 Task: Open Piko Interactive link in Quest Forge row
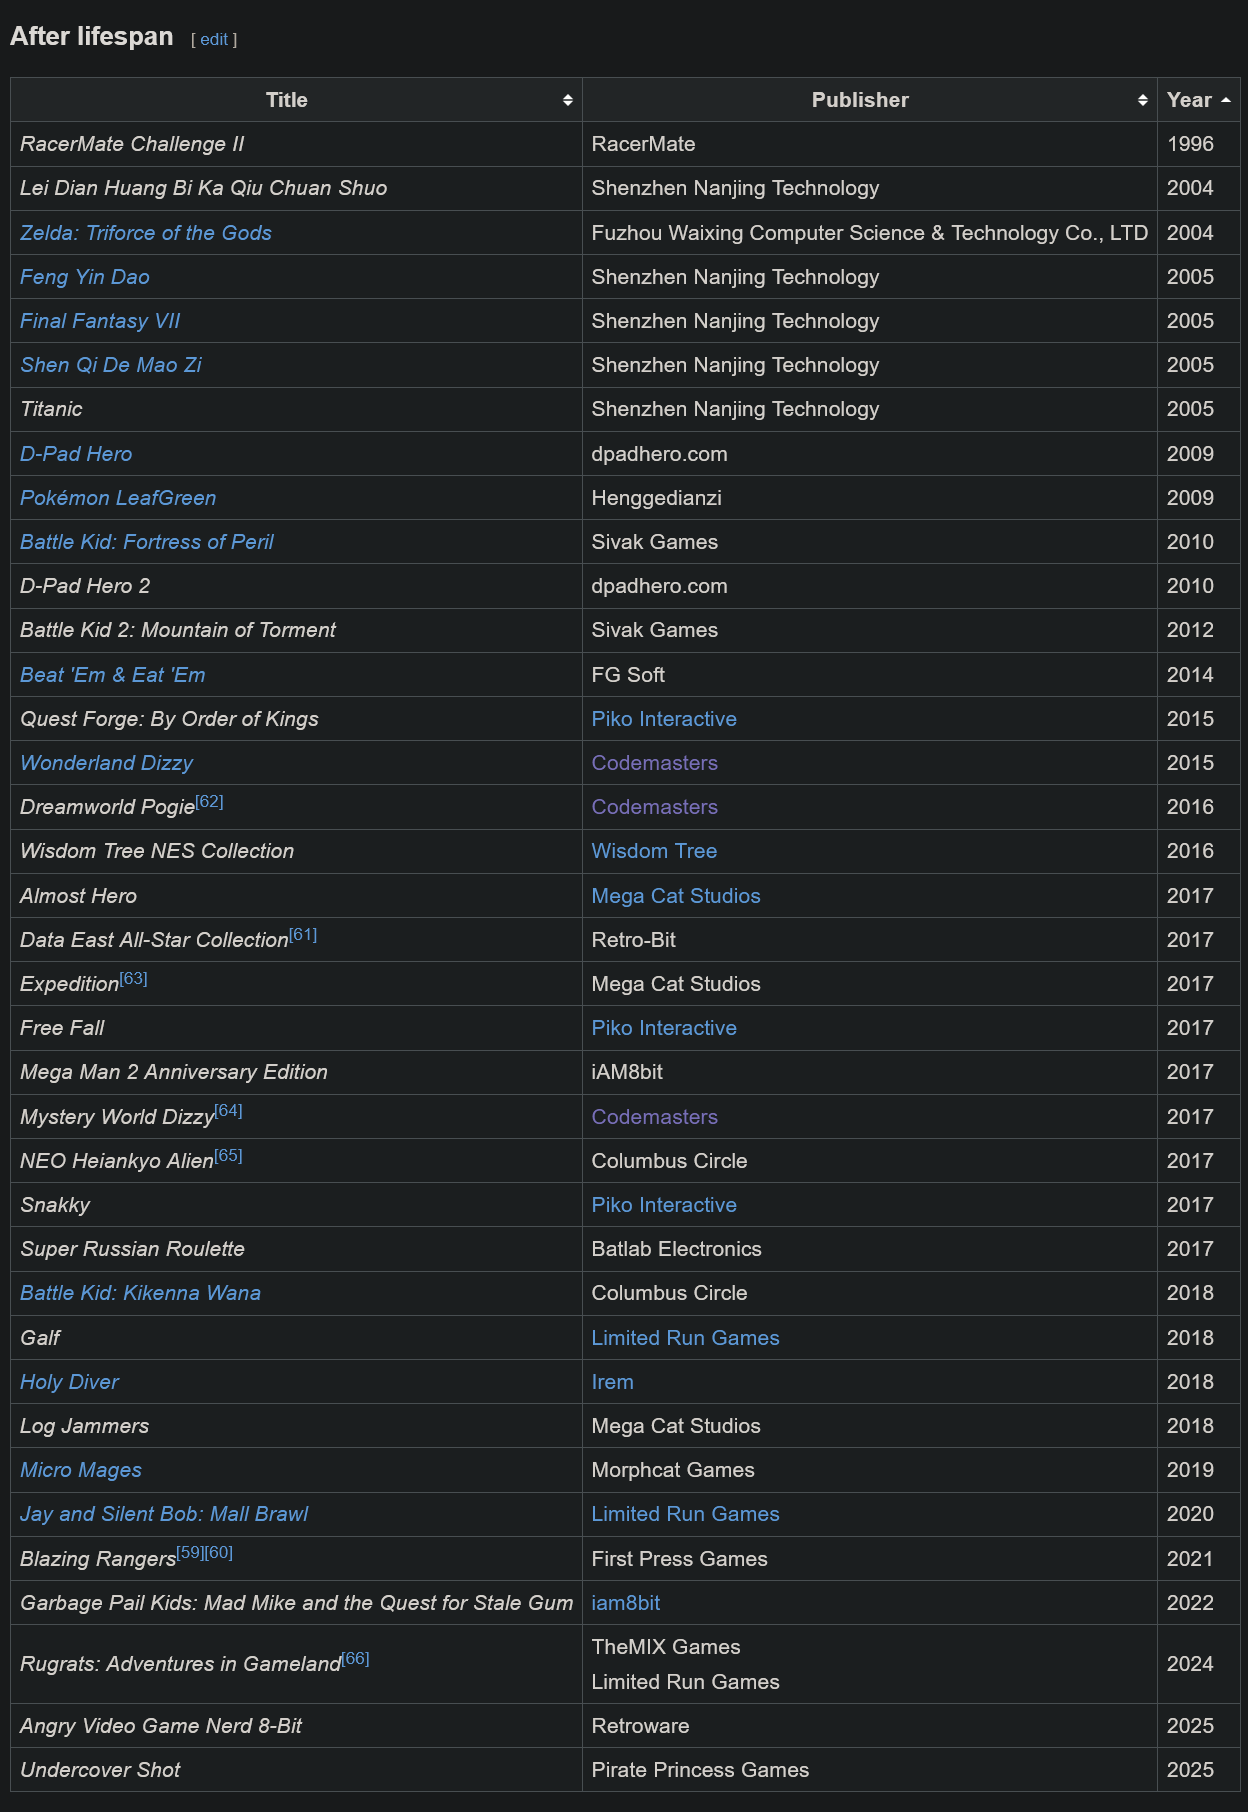pos(664,719)
